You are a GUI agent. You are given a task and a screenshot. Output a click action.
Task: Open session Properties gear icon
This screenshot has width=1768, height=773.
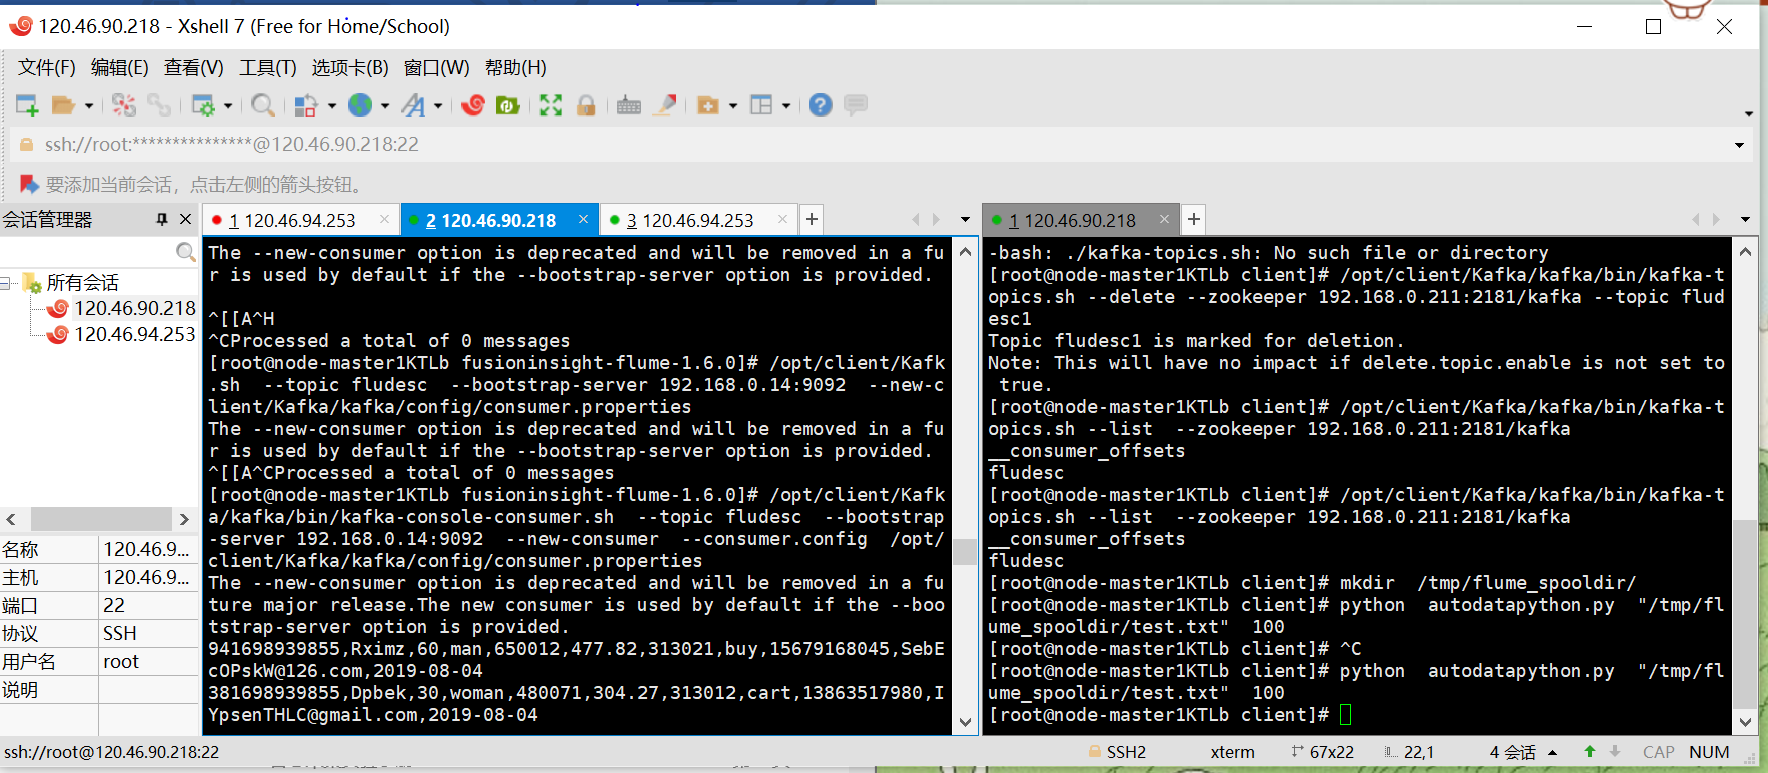pos(203,105)
